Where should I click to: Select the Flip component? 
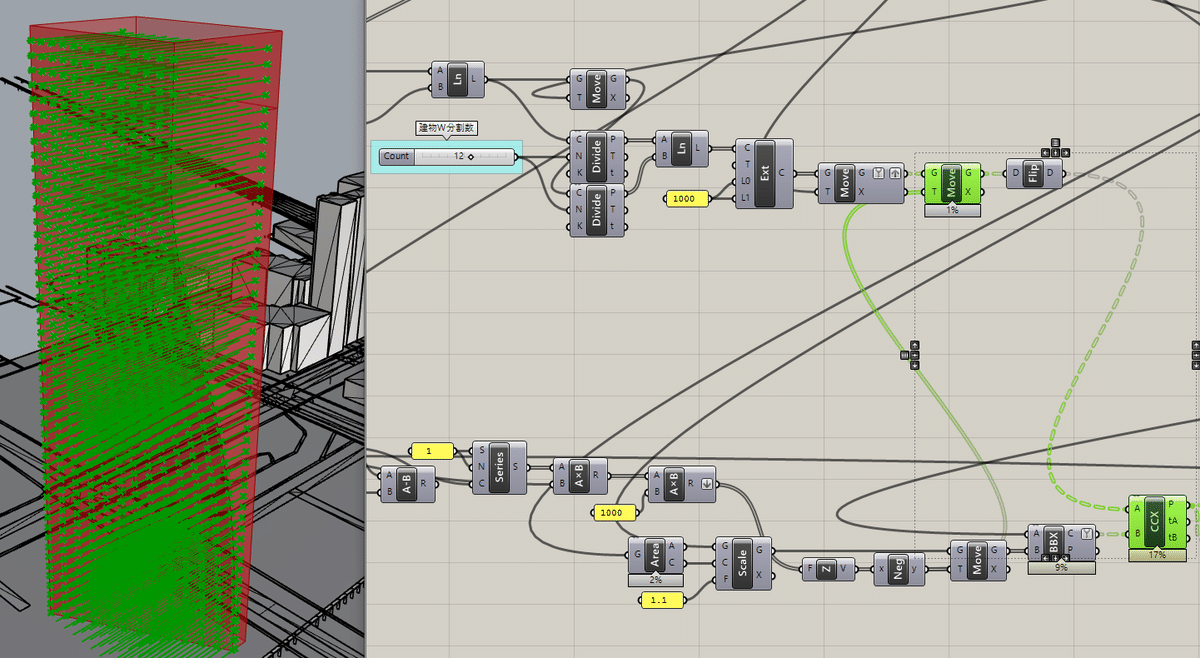(x=1034, y=174)
